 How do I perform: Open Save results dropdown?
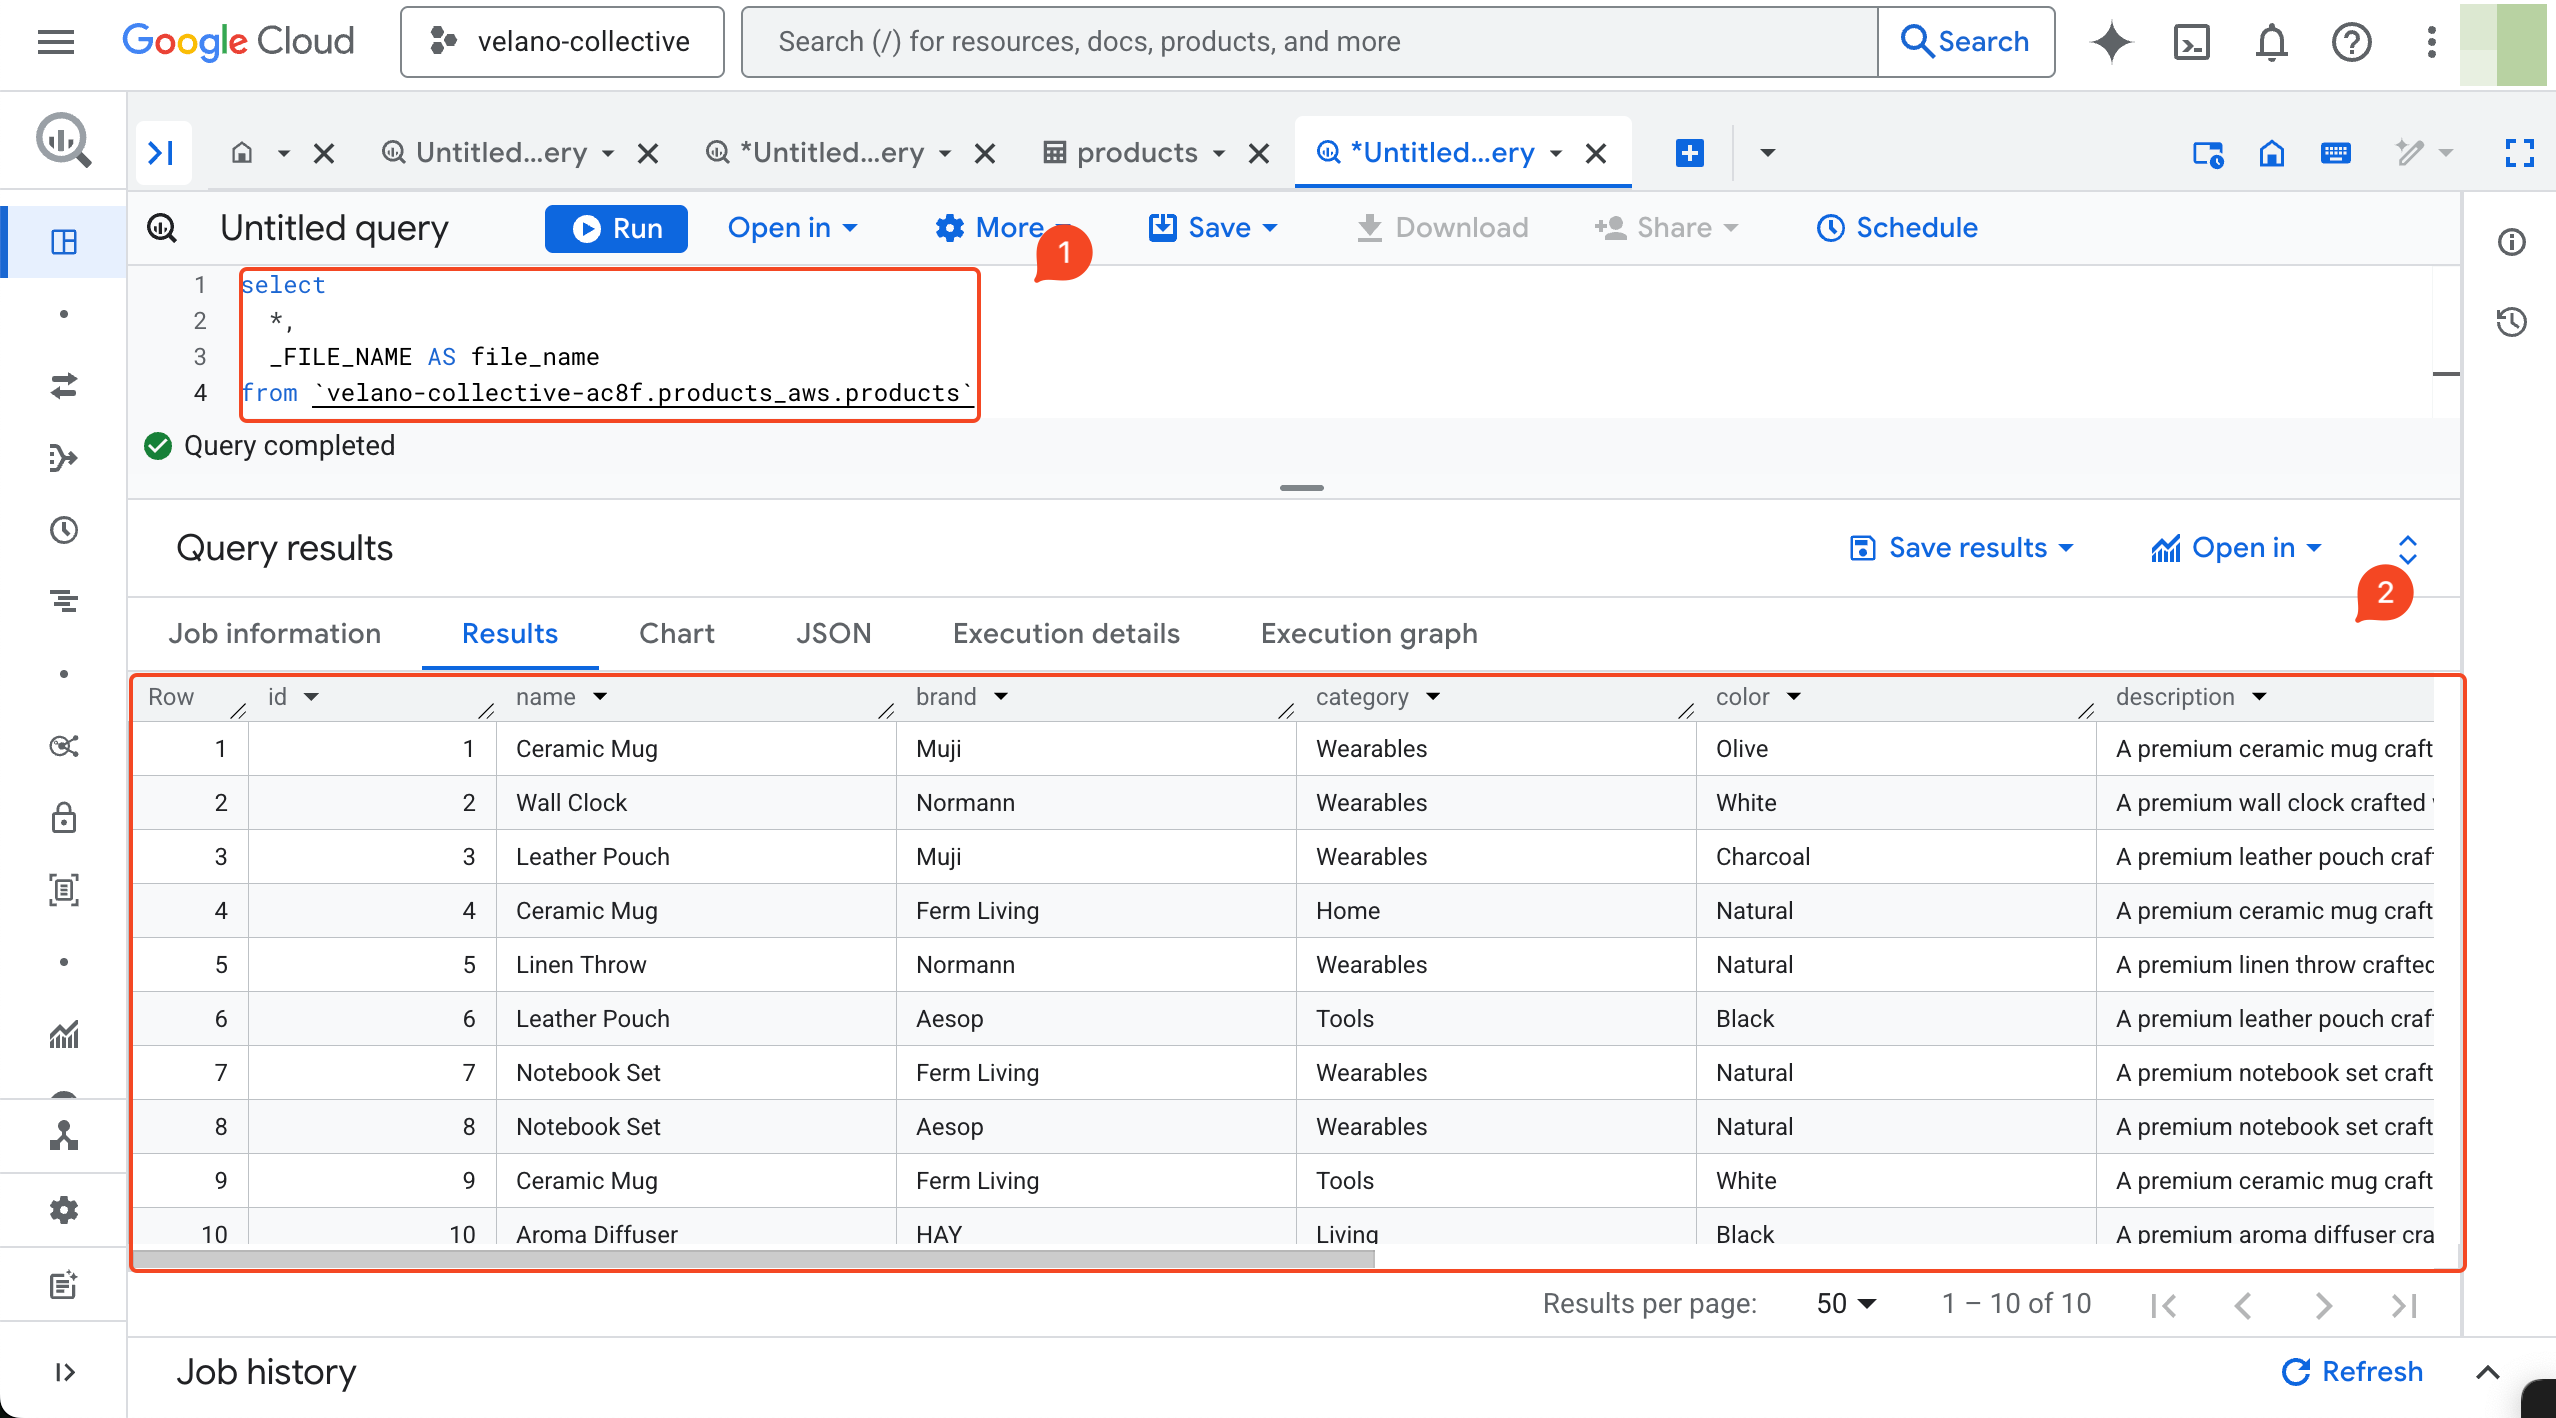point(1962,548)
